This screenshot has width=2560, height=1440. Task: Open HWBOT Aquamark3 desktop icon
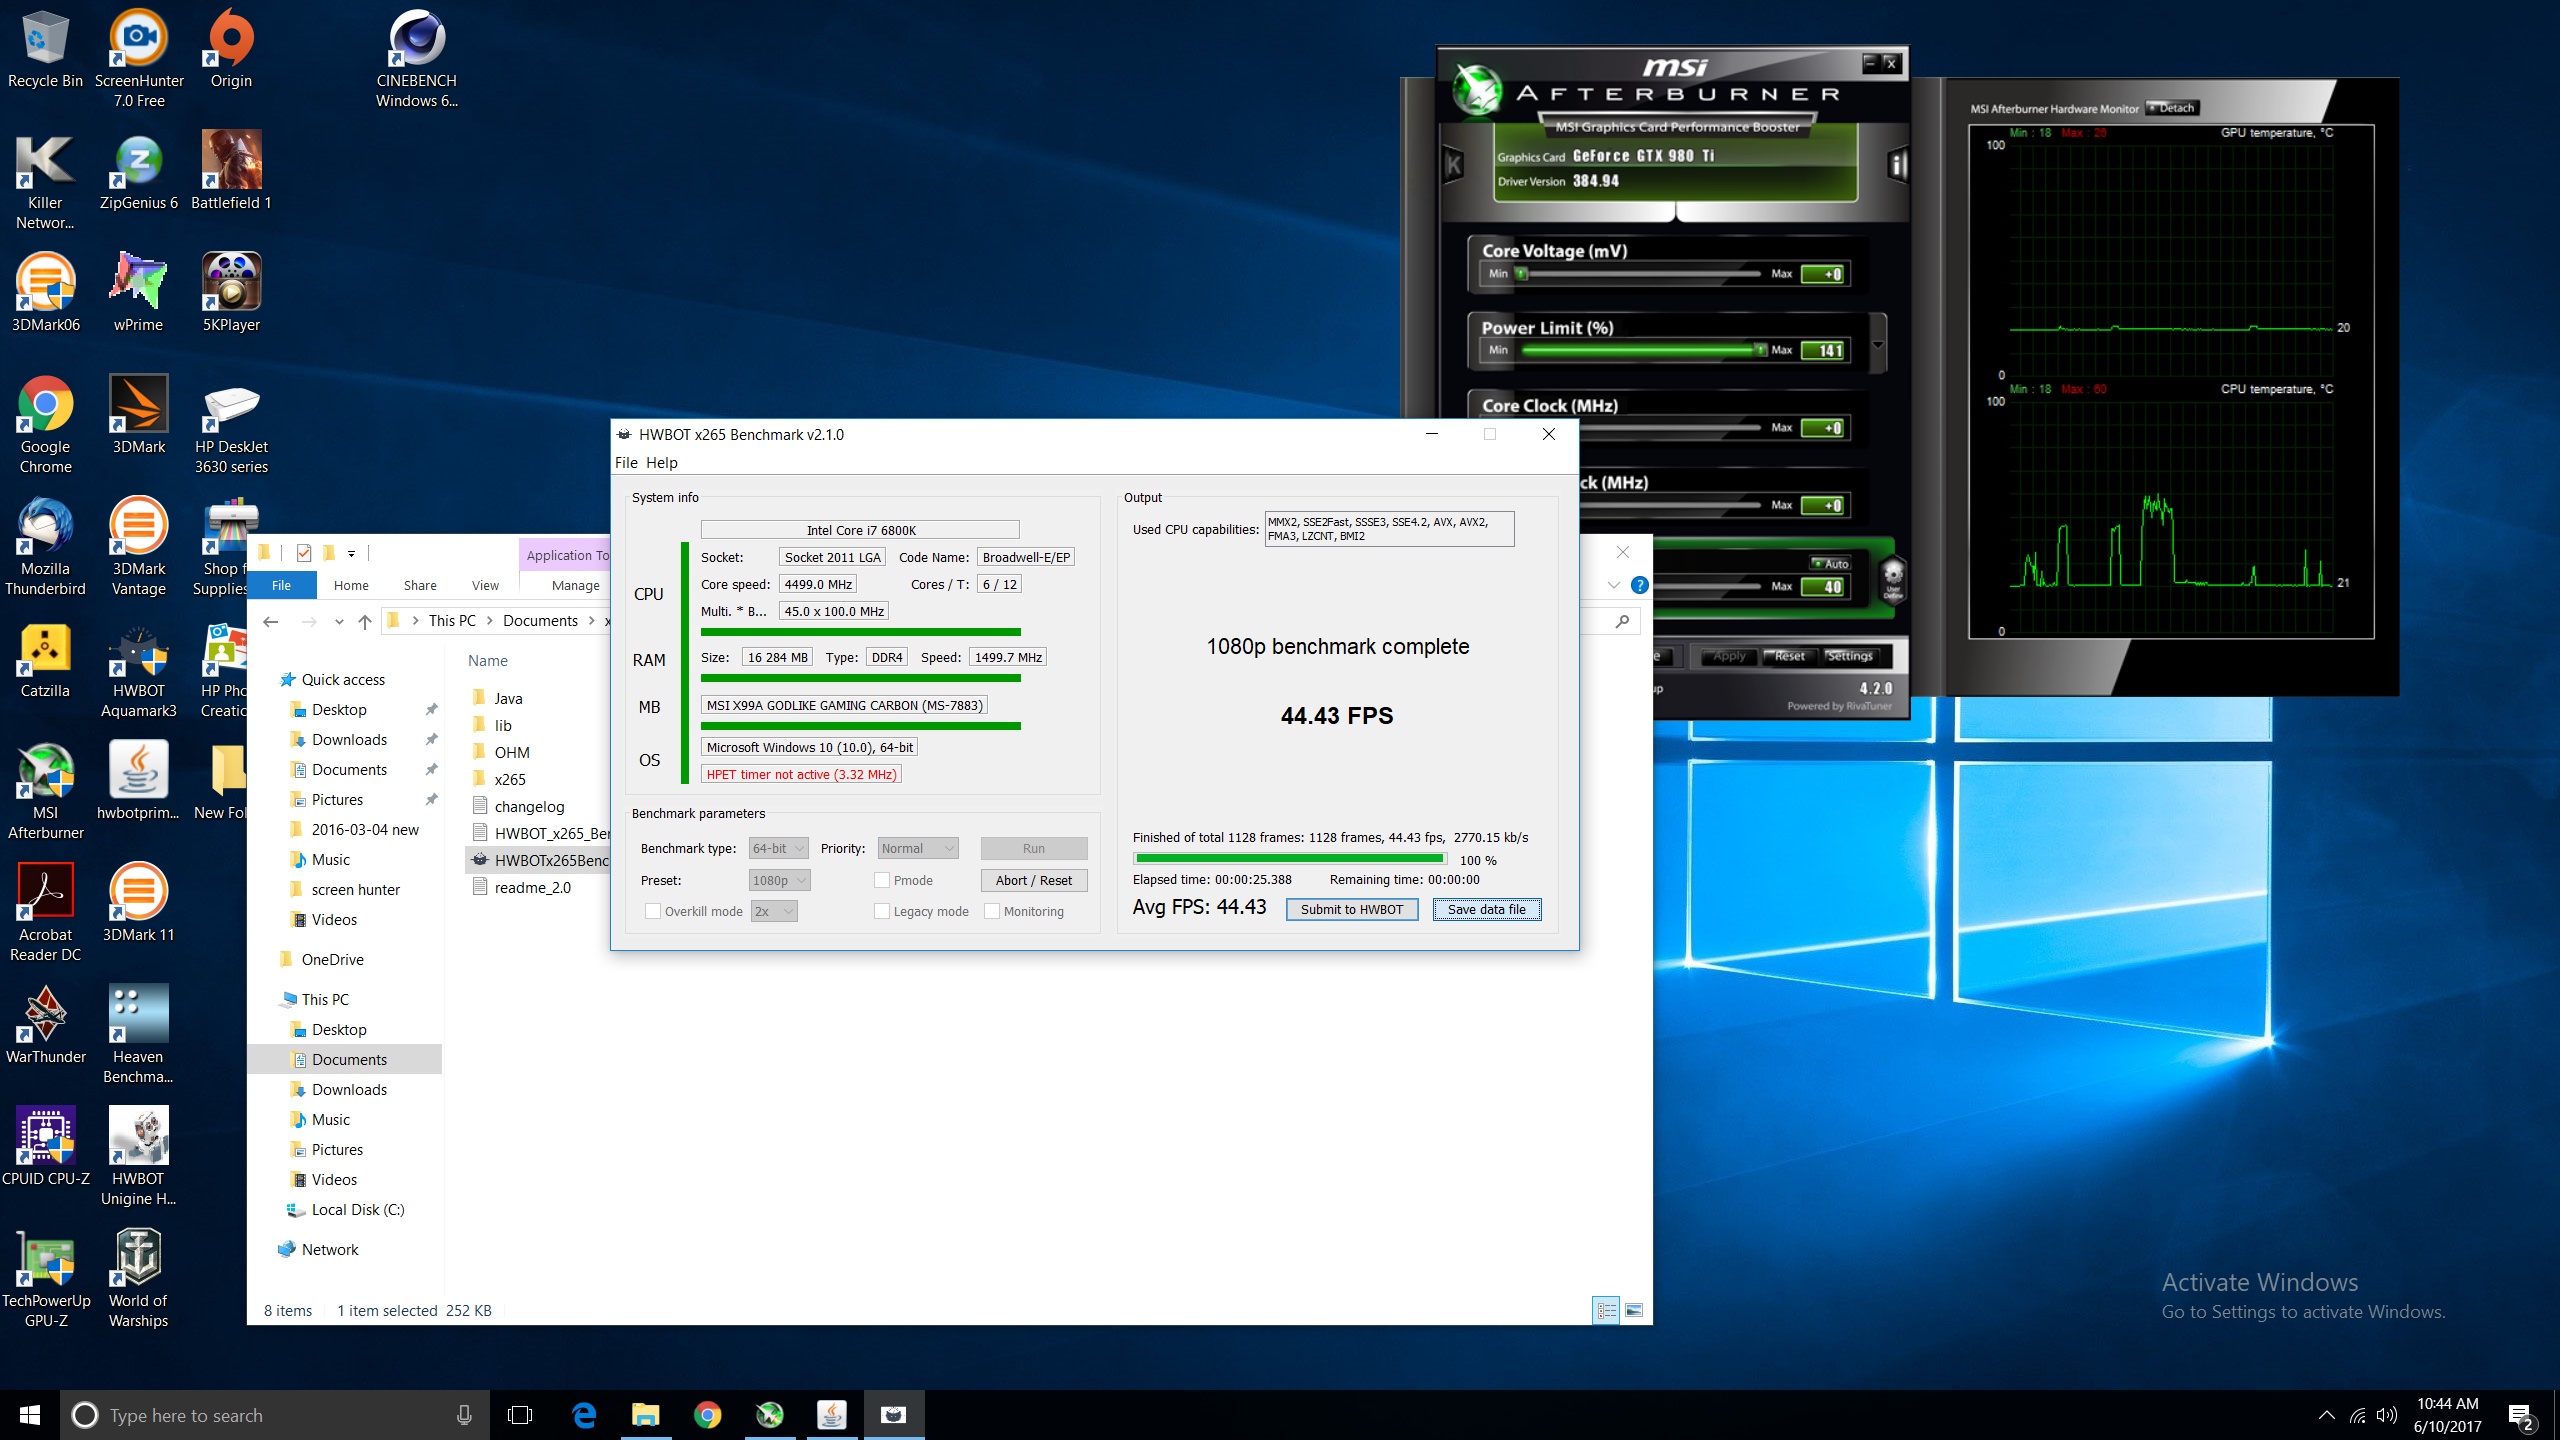(x=139, y=669)
